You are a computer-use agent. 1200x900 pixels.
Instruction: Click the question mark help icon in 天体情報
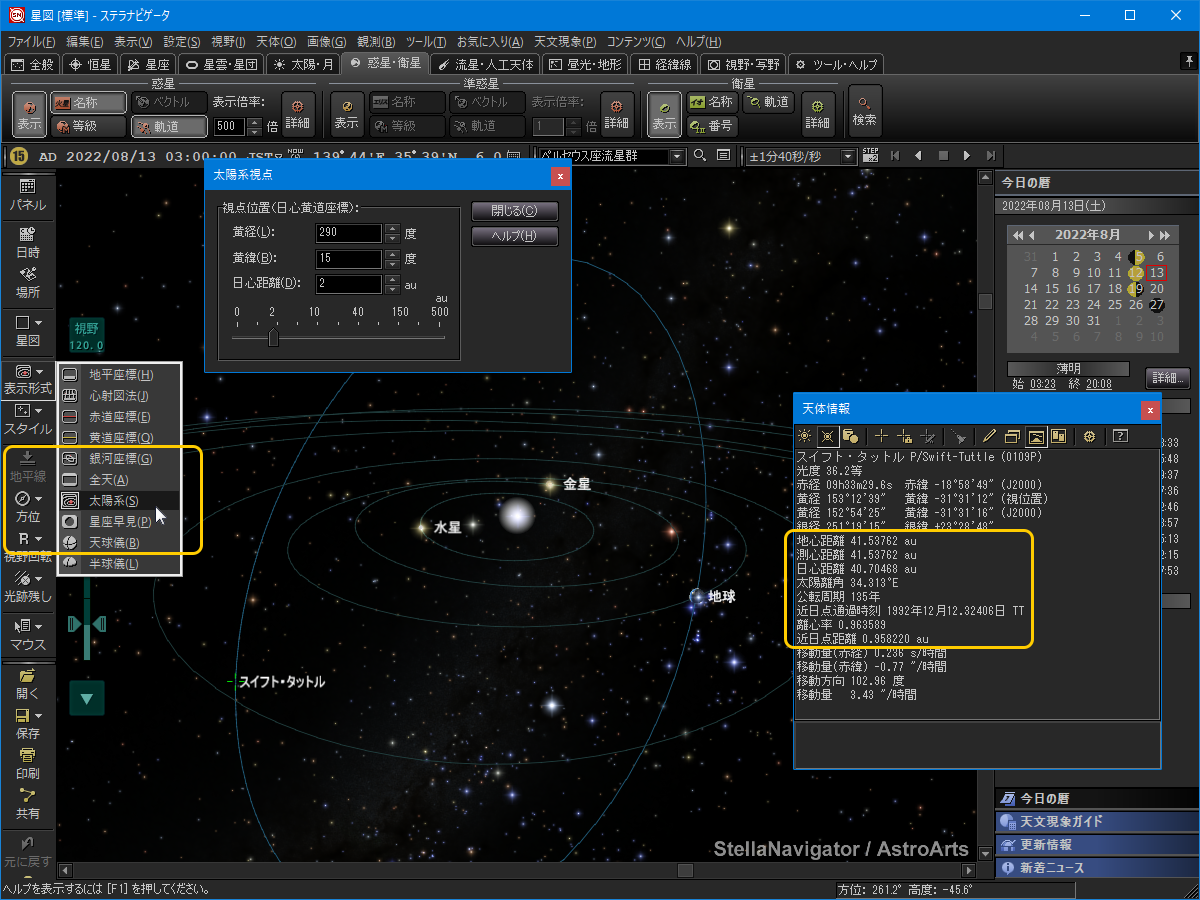tap(1120, 436)
